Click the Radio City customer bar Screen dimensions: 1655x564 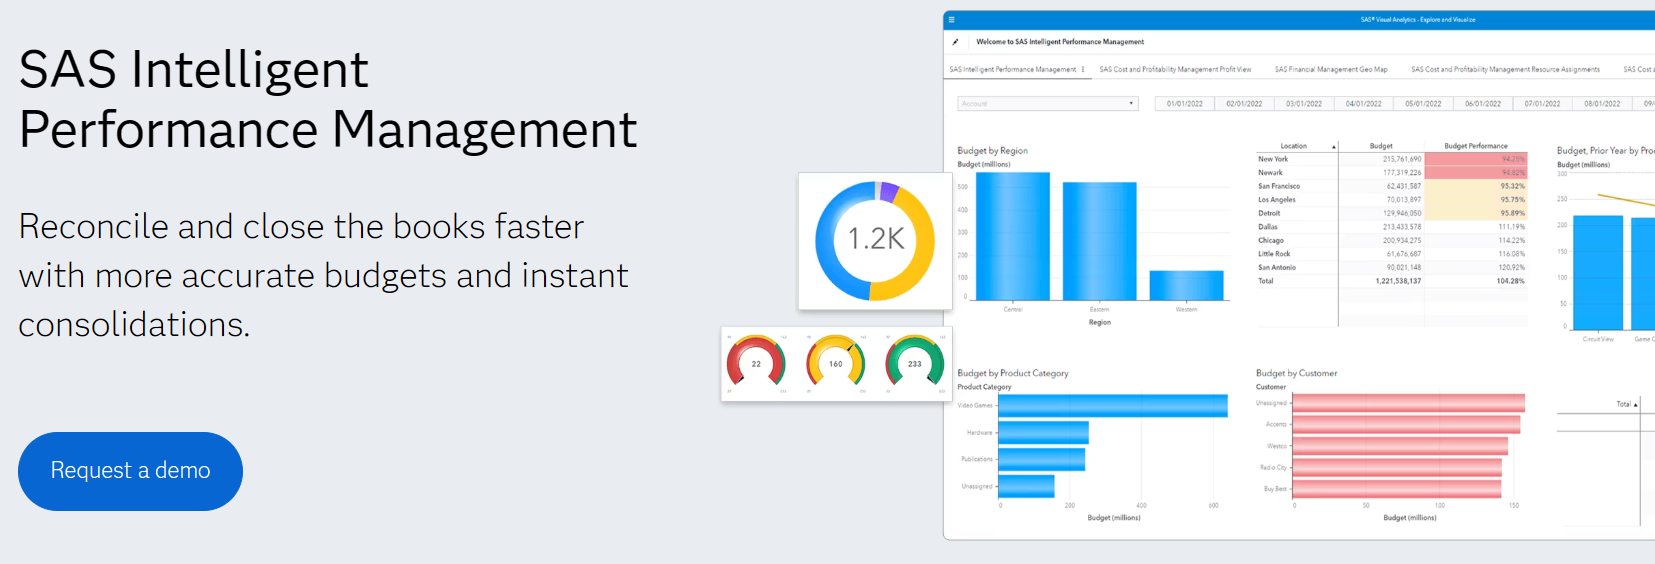1397,468
